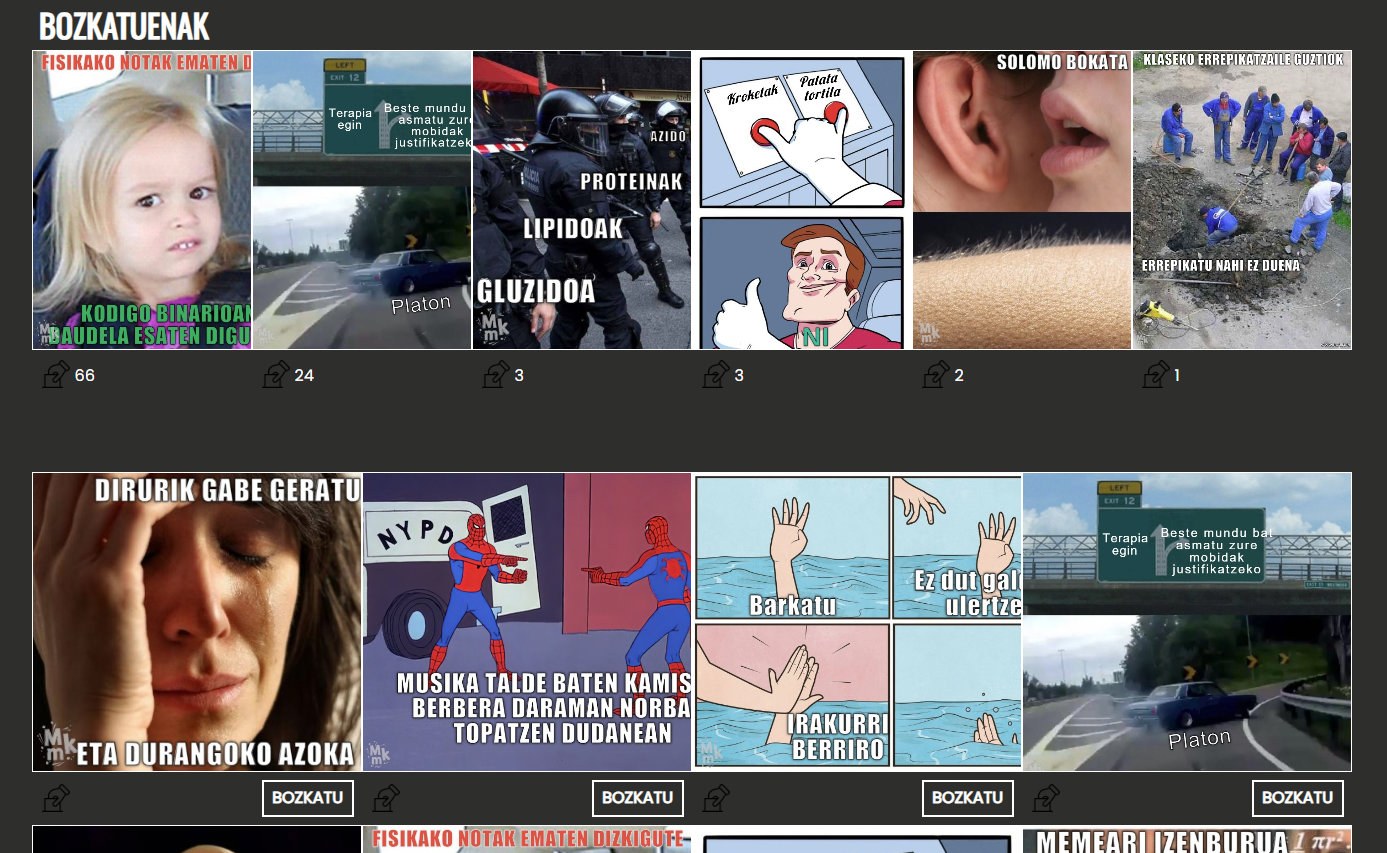Open the Solomo Bokata ear whisper meme
The image size is (1387, 853).
coord(1022,200)
